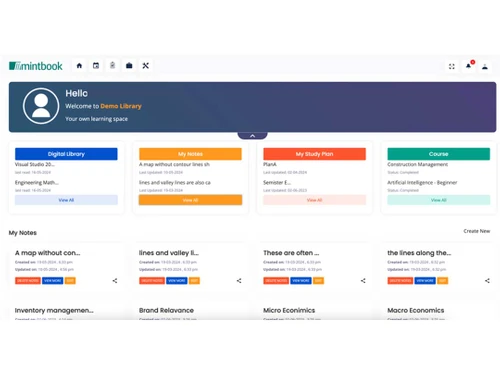The height and width of the screenshot is (375, 500).
Task: Open 'Brand Relavance' note title
Action: pyautogui.click(x=166, y=310)
